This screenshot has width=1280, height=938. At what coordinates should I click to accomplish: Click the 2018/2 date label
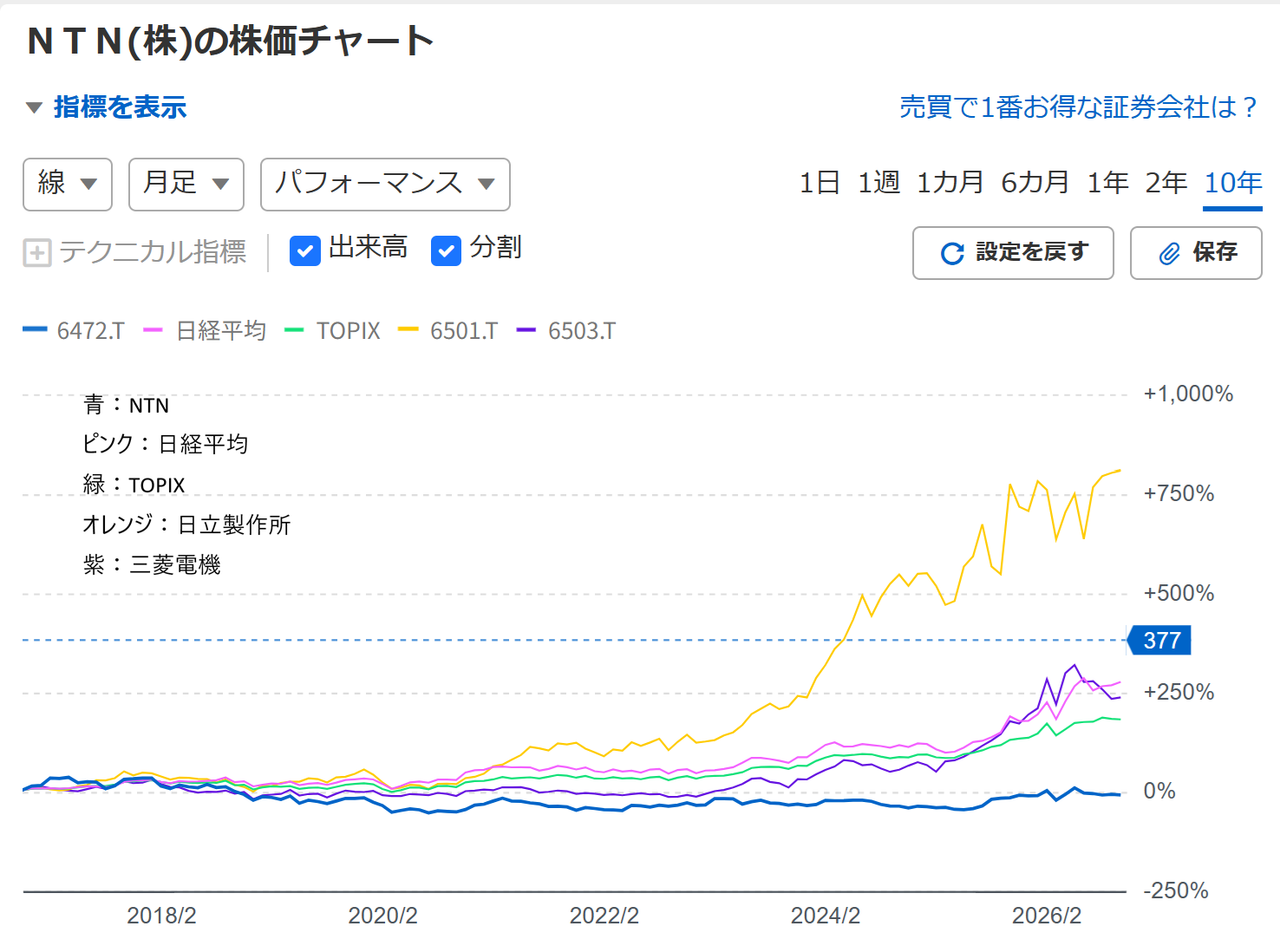[x=161, y=917]
